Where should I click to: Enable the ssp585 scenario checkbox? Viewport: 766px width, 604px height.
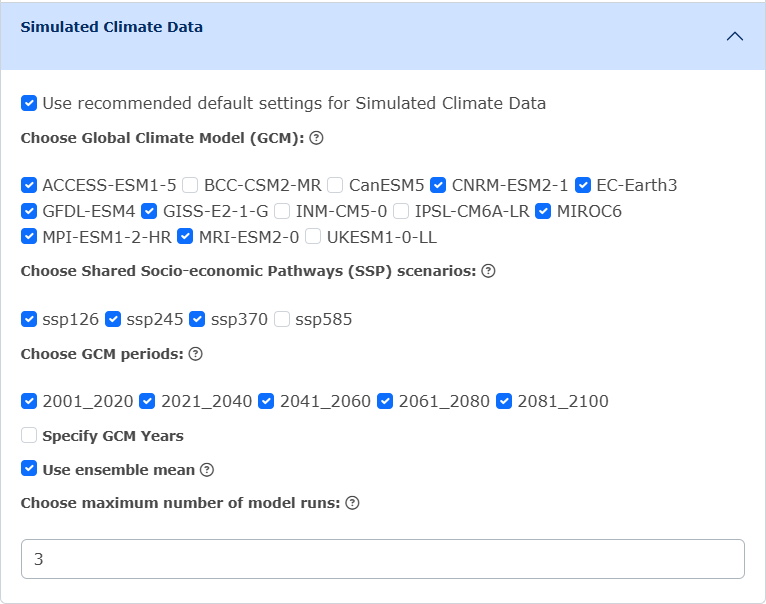(282, 320)
